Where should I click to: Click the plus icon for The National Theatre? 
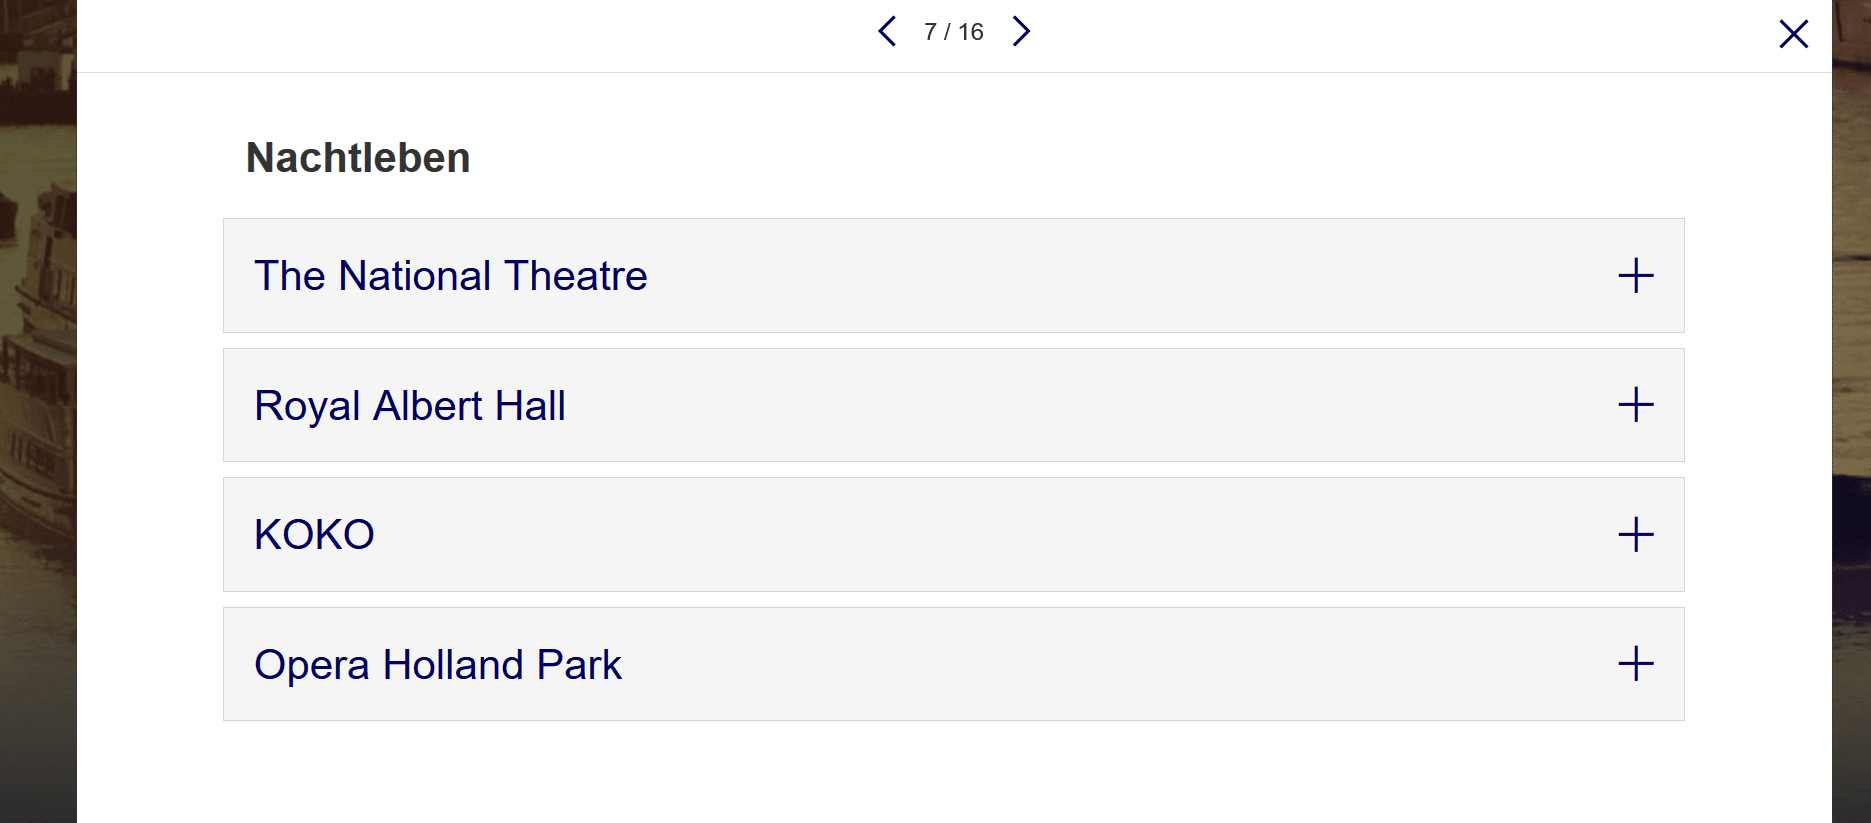[1635, 275]
